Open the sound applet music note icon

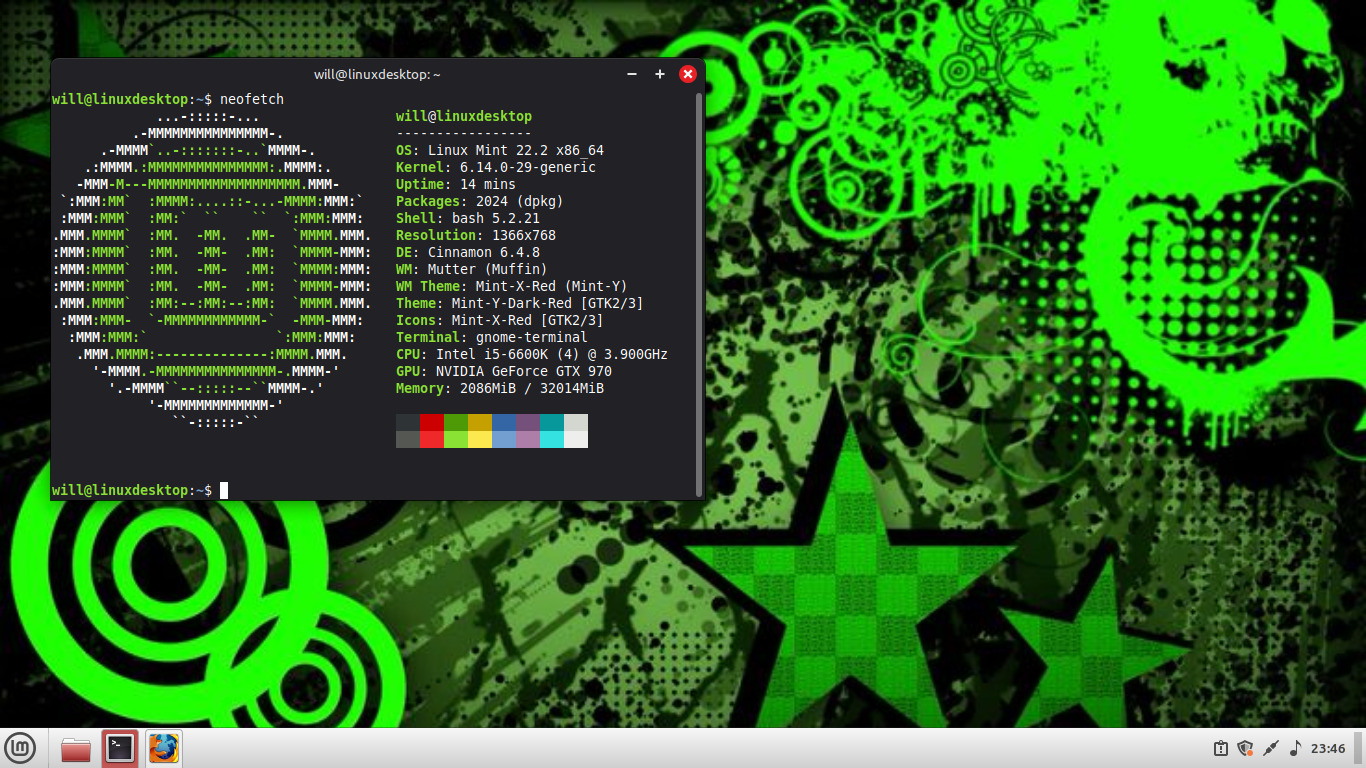tap(1296, 748)
